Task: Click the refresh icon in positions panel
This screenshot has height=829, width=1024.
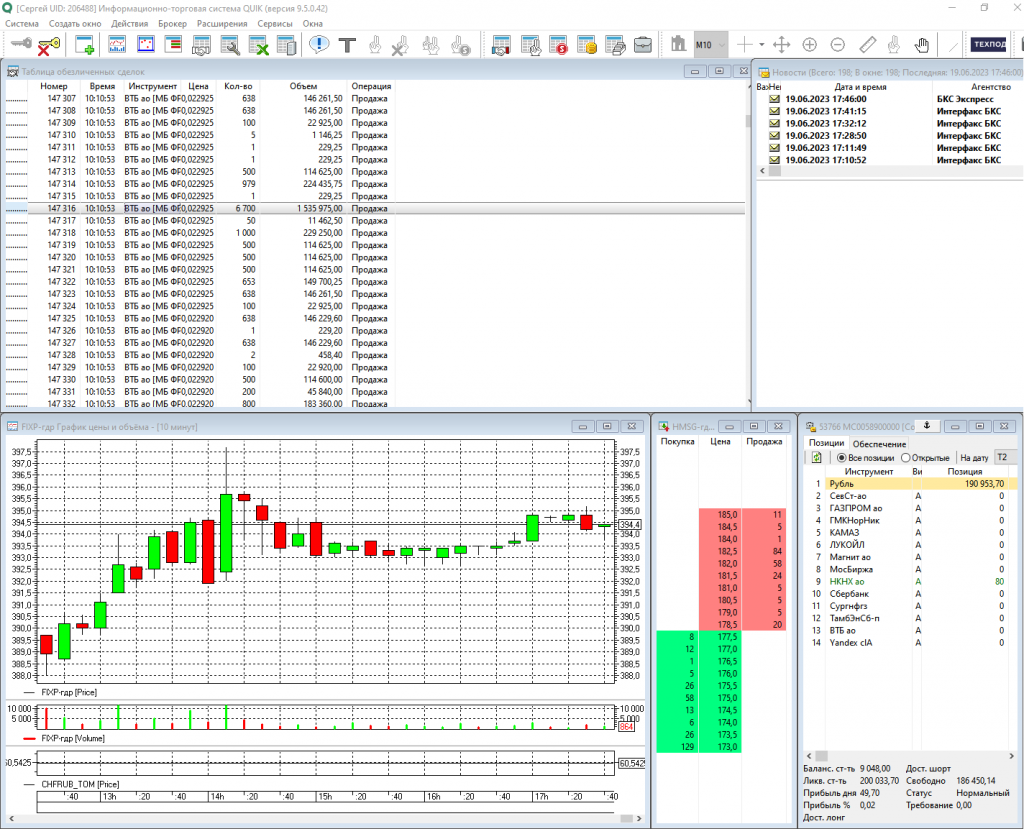Action: pos(817,457)
